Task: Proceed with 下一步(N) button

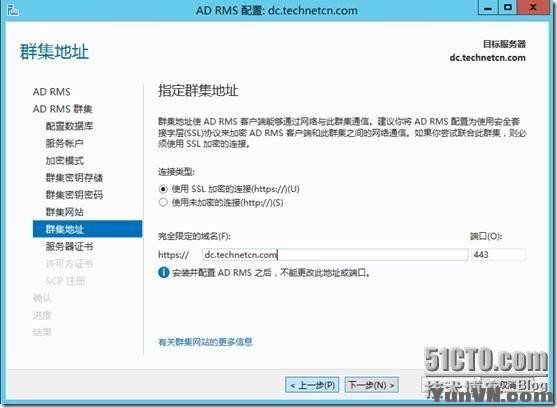Action: pos(372,385)
